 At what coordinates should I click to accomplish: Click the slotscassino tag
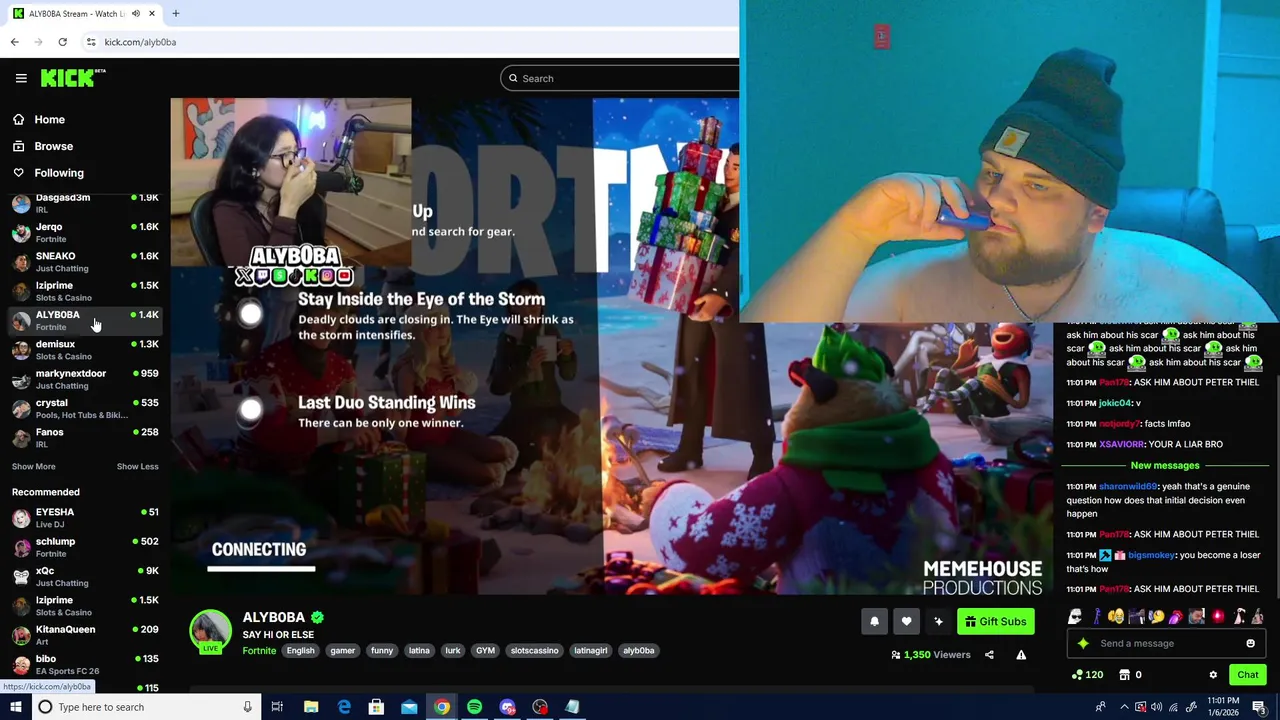(534, 651)
